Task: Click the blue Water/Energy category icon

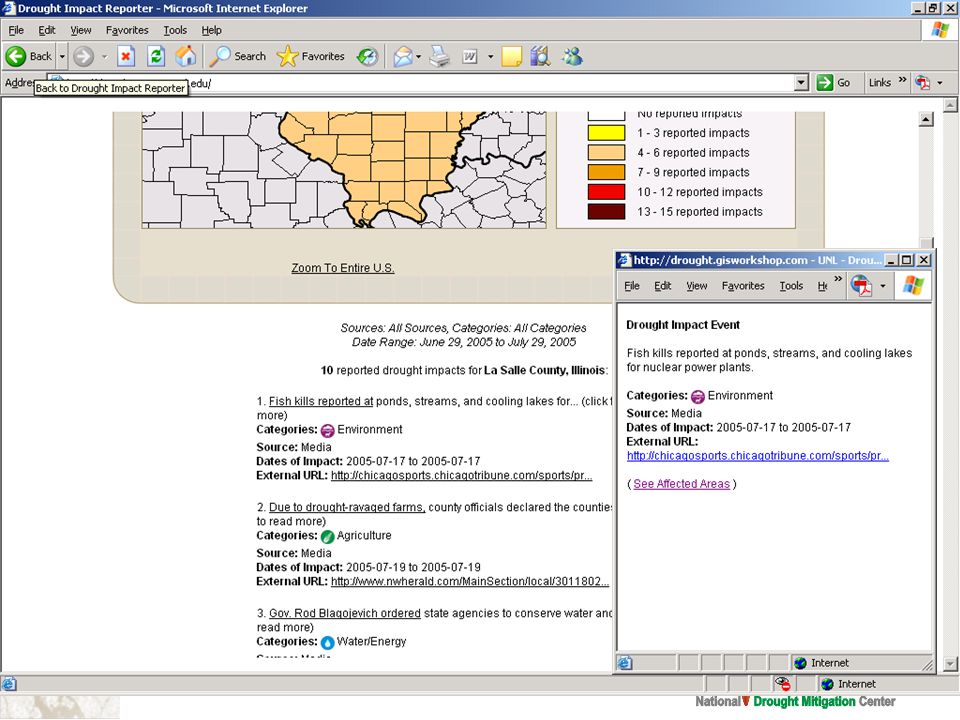Action: (x=328, y=642)
